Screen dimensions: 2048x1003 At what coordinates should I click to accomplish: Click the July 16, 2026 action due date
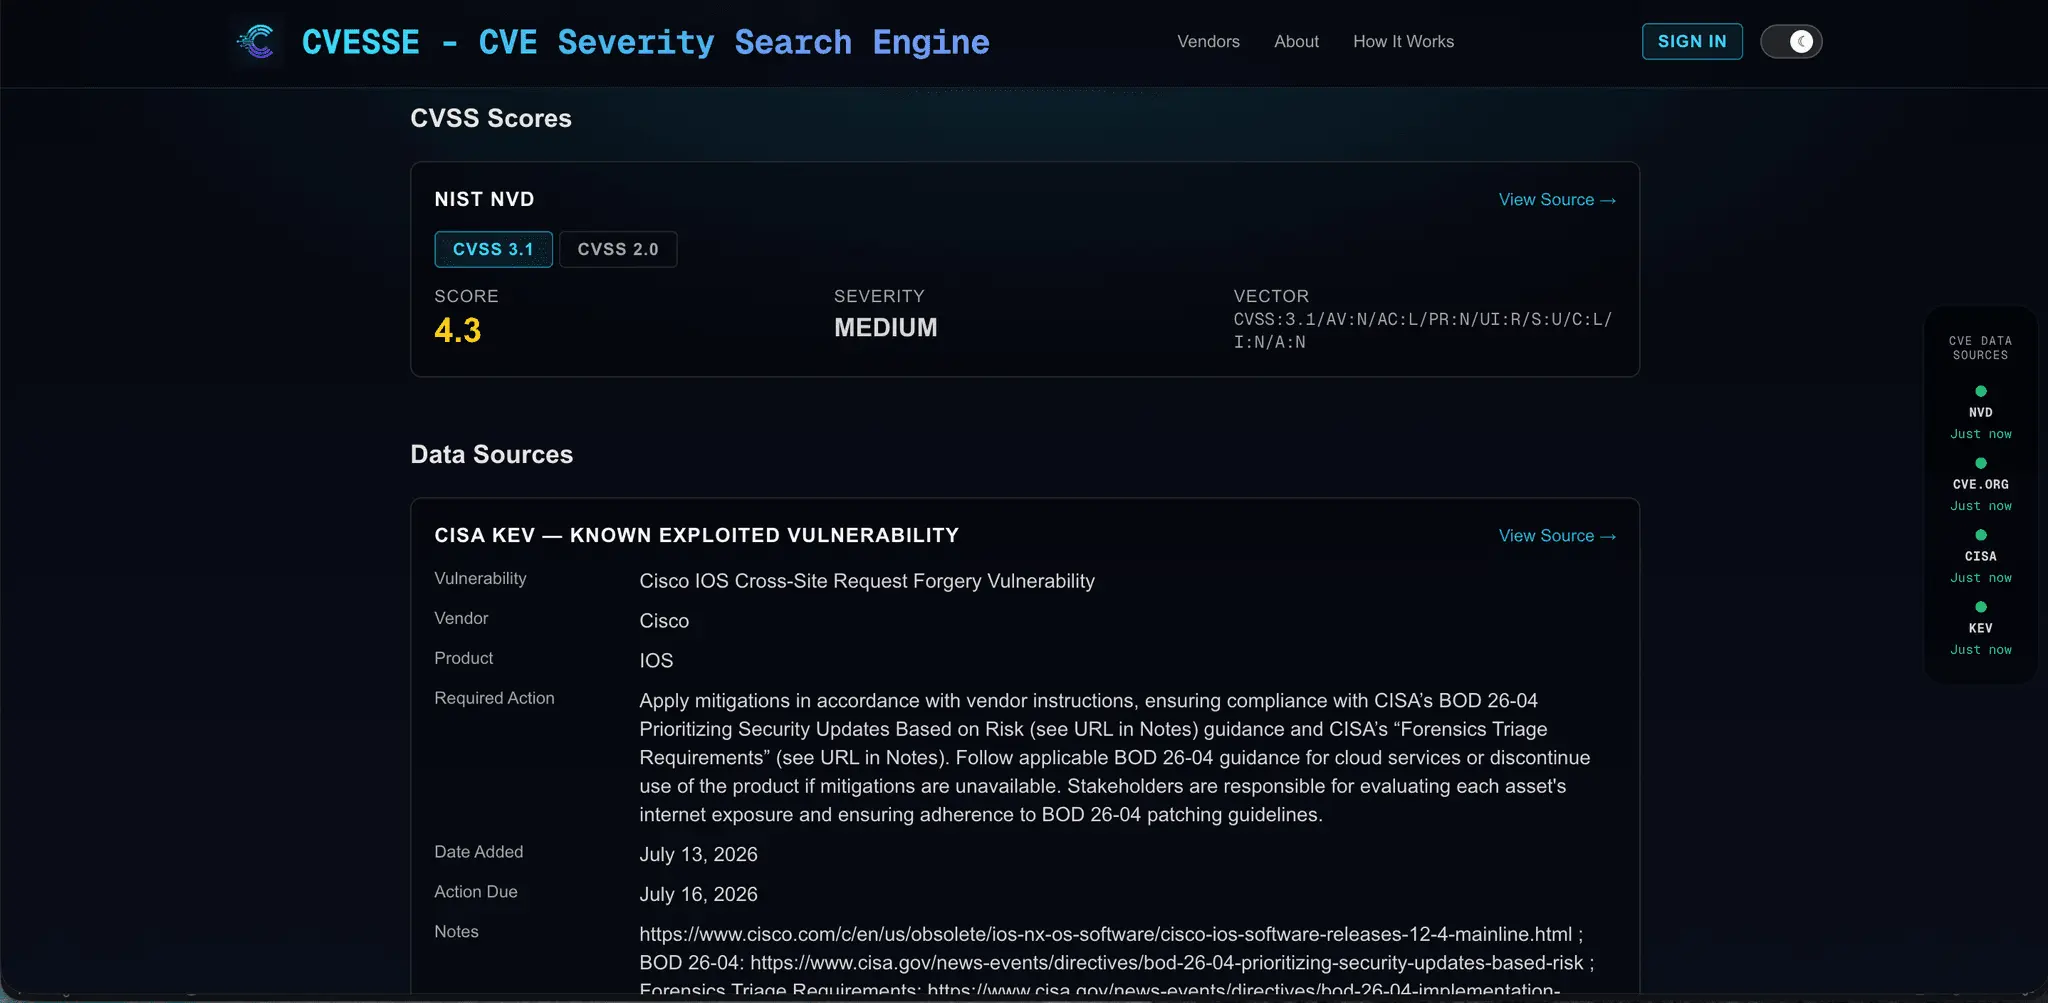click(x=698, y=894)
